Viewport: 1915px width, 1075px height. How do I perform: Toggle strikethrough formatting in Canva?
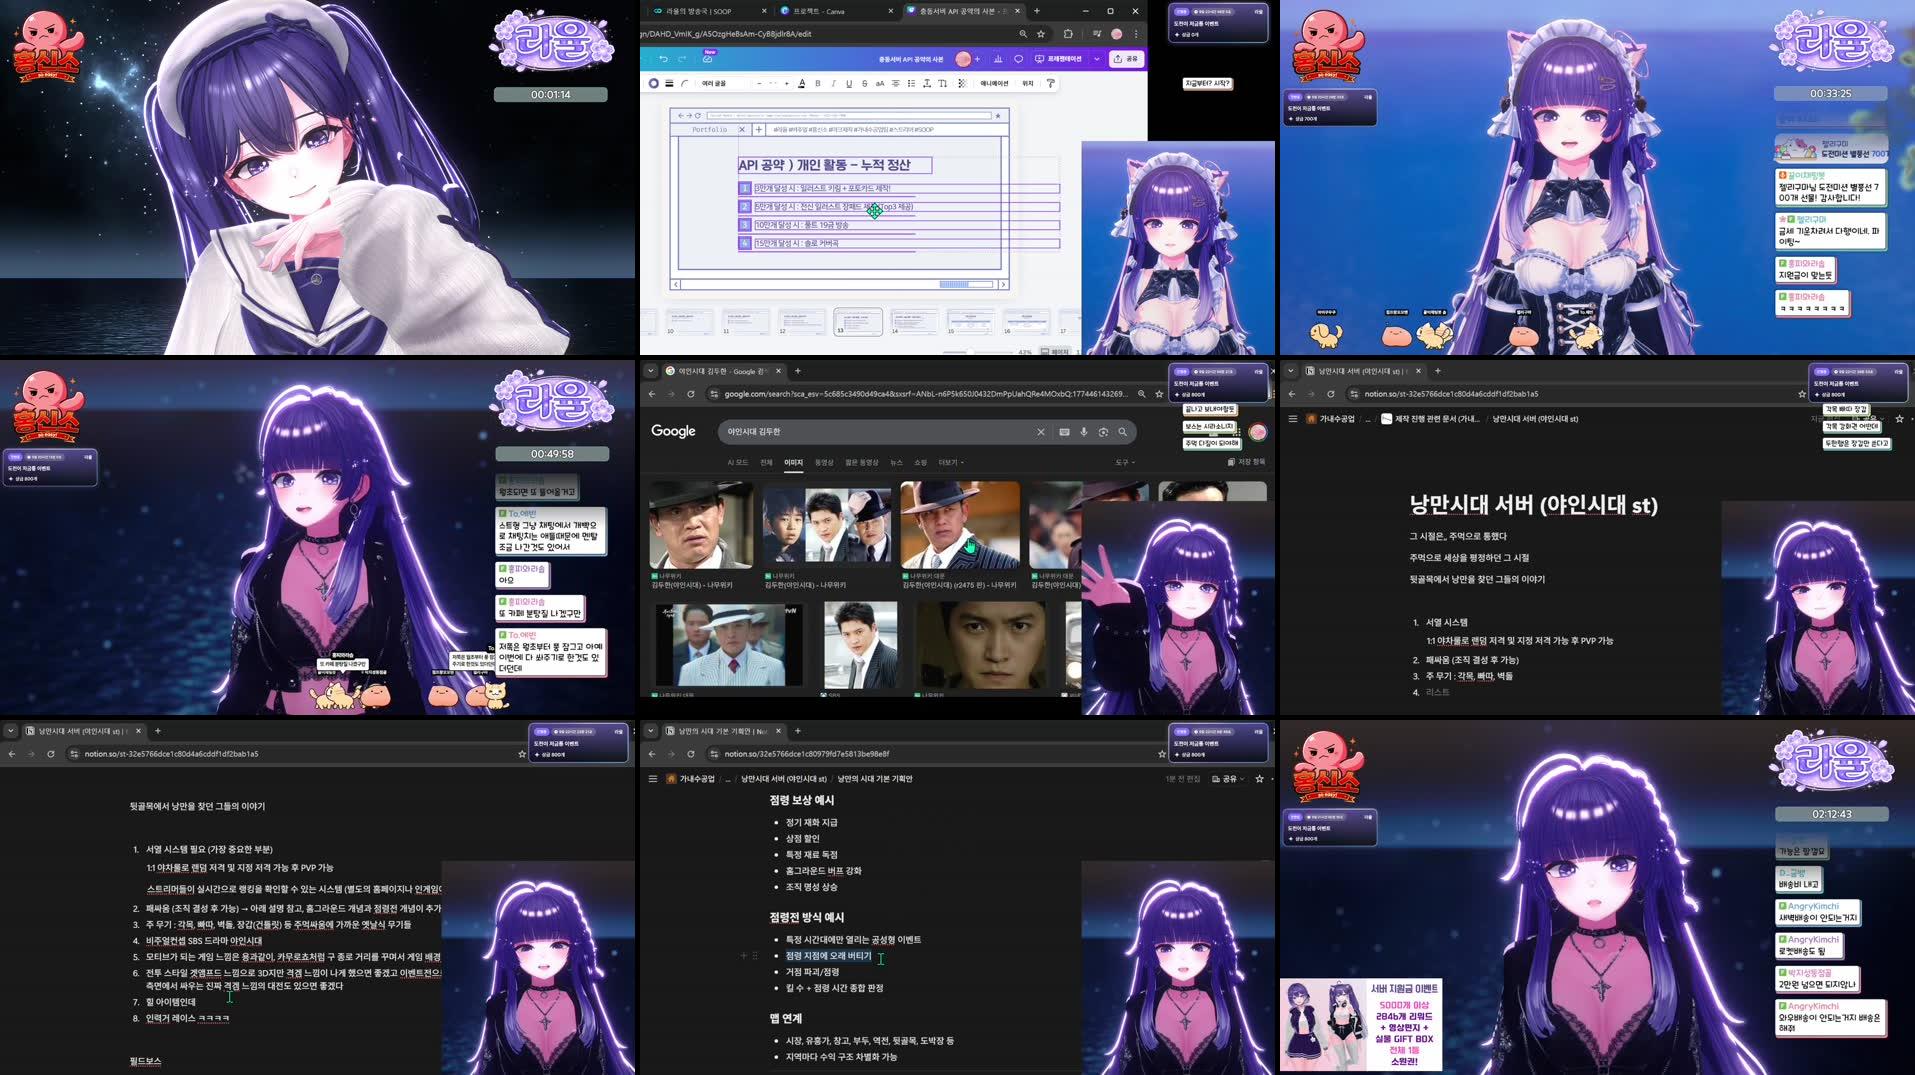click(x=864, y=84)
